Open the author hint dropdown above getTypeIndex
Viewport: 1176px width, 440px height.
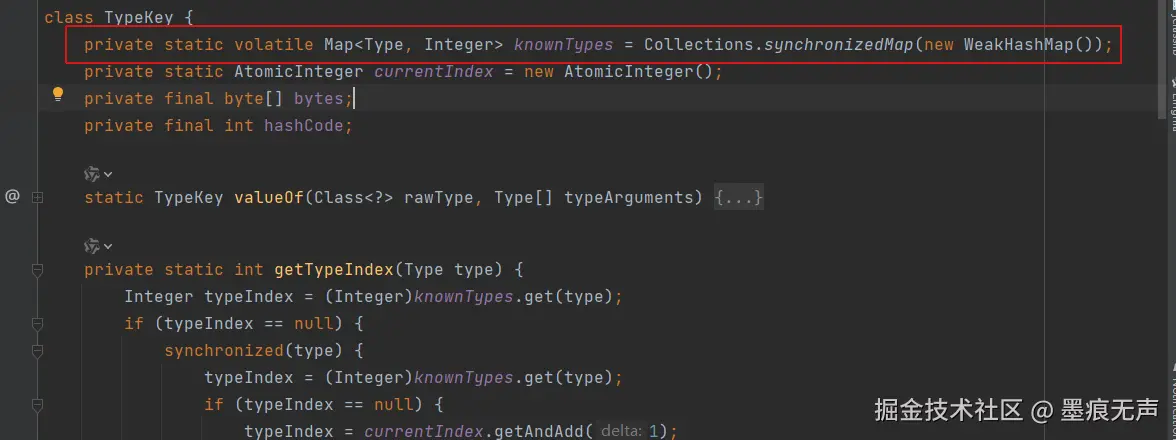pos(98,247)
